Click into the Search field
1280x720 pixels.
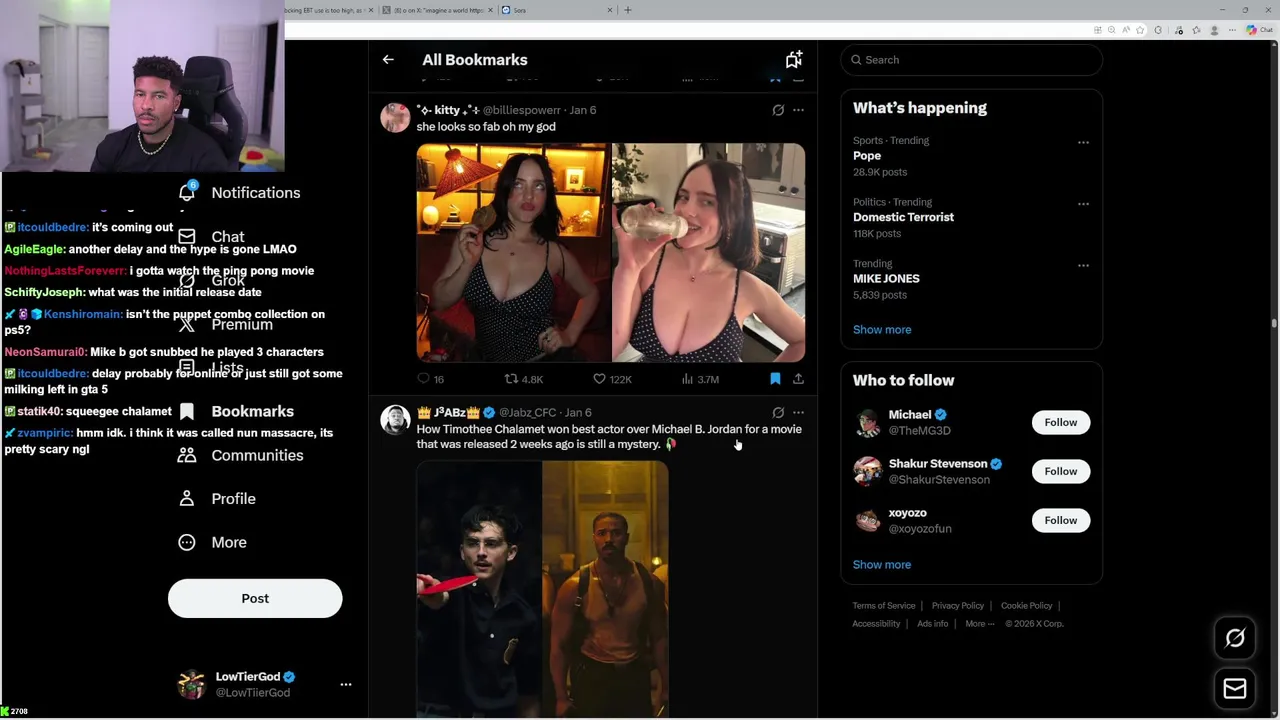(x=971, y=60)
